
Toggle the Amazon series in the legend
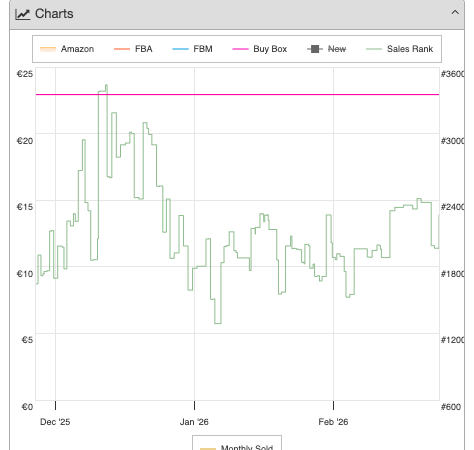pyautogui.click(x=67, y=49)
